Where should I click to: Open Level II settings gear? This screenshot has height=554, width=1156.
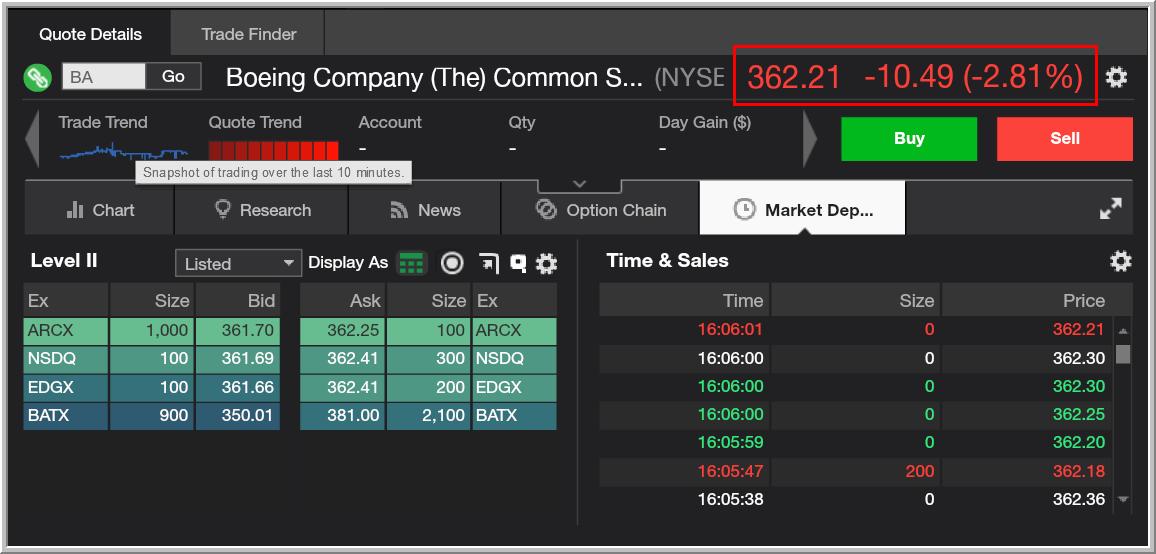pos(546,263)
